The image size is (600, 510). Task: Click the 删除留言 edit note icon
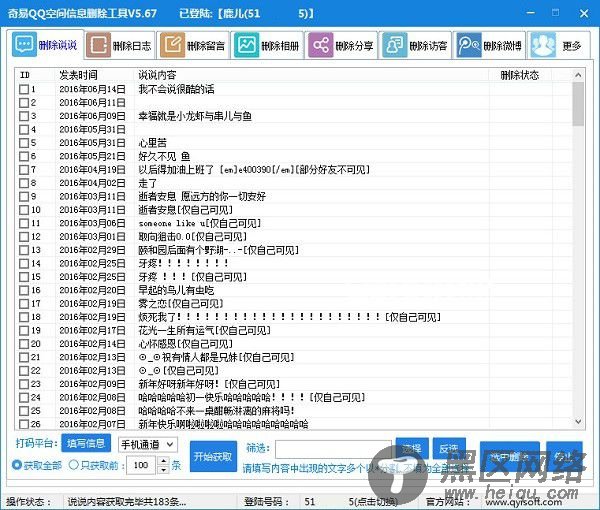173,45
